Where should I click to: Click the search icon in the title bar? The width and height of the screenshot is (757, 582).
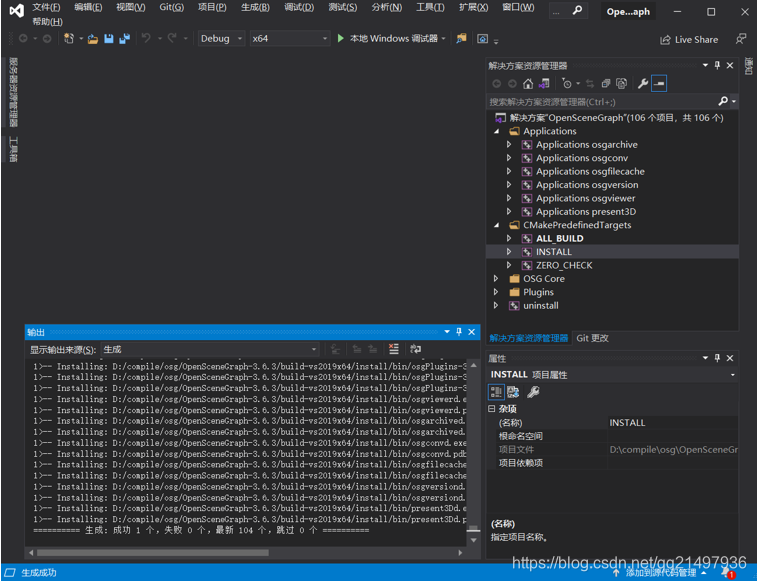point(577,10)
